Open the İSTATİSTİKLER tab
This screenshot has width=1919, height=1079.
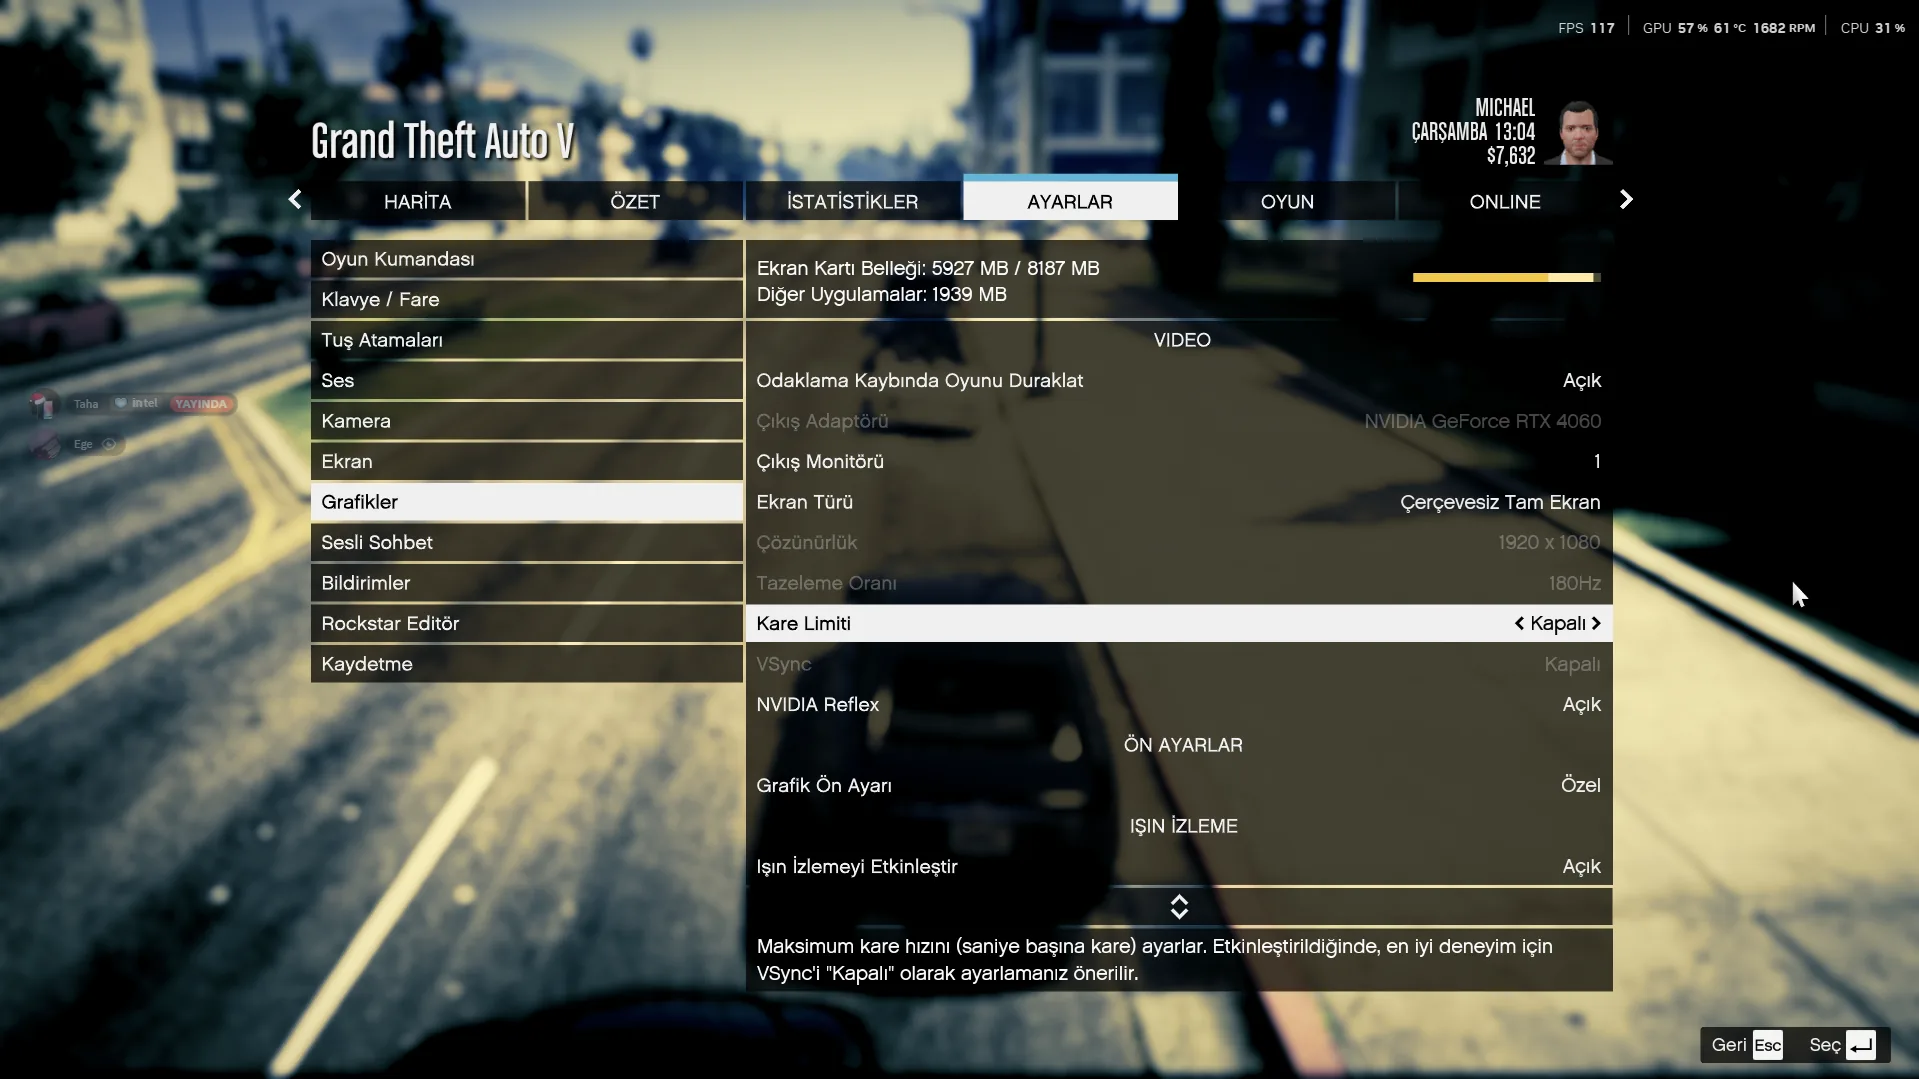pos(853,201)
